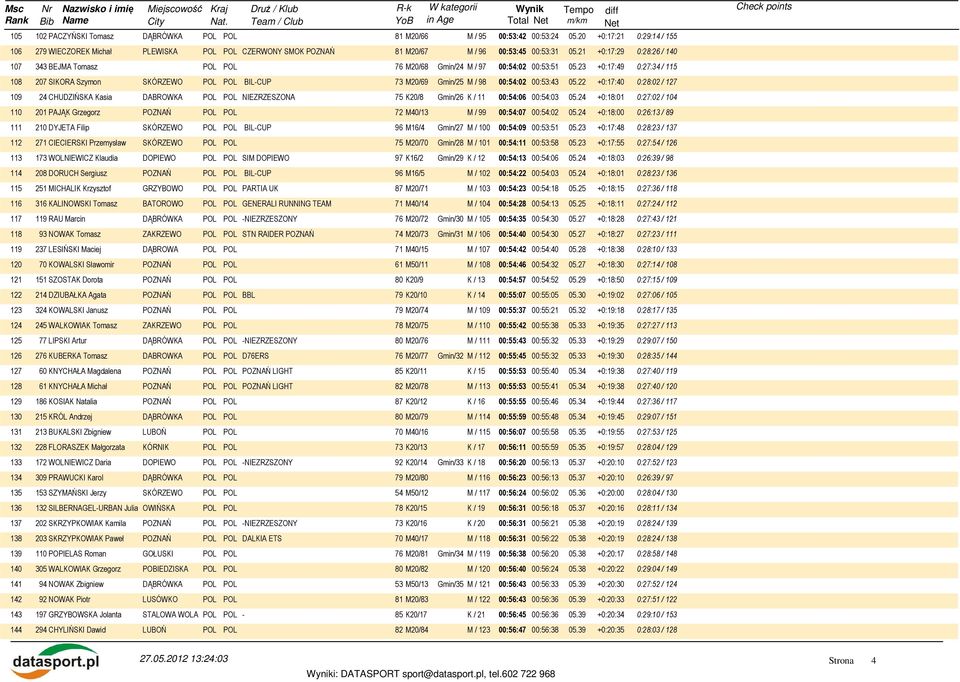Select the name KRÓL Andrzej

tap(70, 417)
